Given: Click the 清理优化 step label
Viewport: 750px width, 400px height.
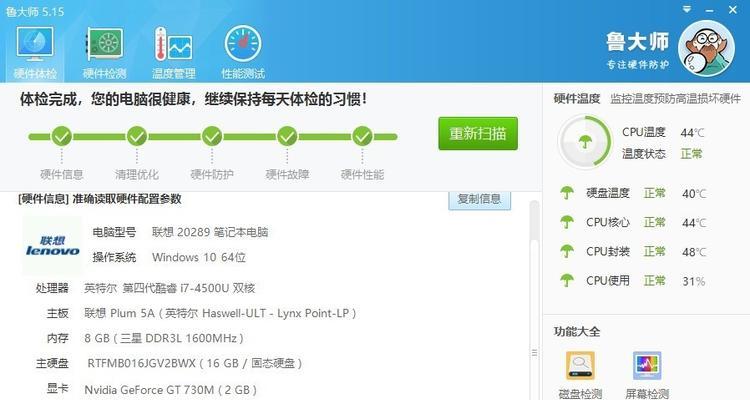Looking at the screenshot, I should coord(137,175).
